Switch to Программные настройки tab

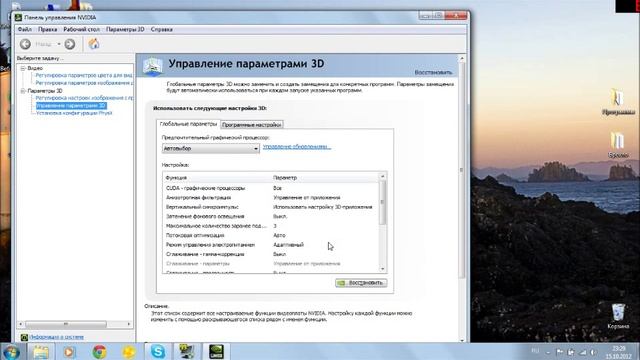point(251,124)
